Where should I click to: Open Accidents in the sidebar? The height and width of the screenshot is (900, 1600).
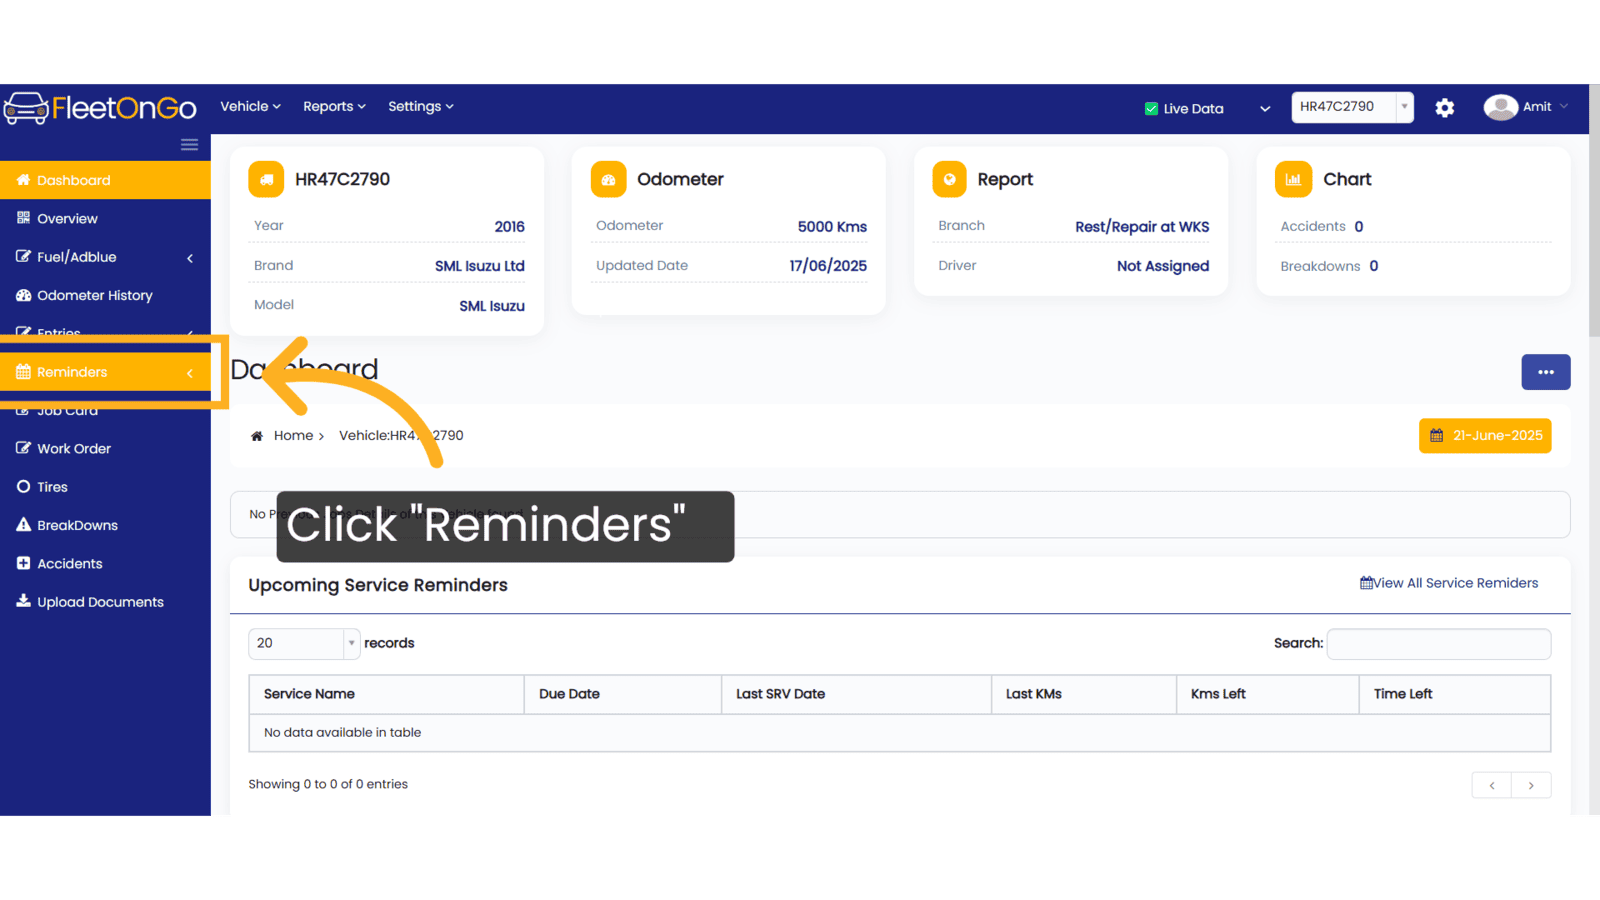coord(105,563)
